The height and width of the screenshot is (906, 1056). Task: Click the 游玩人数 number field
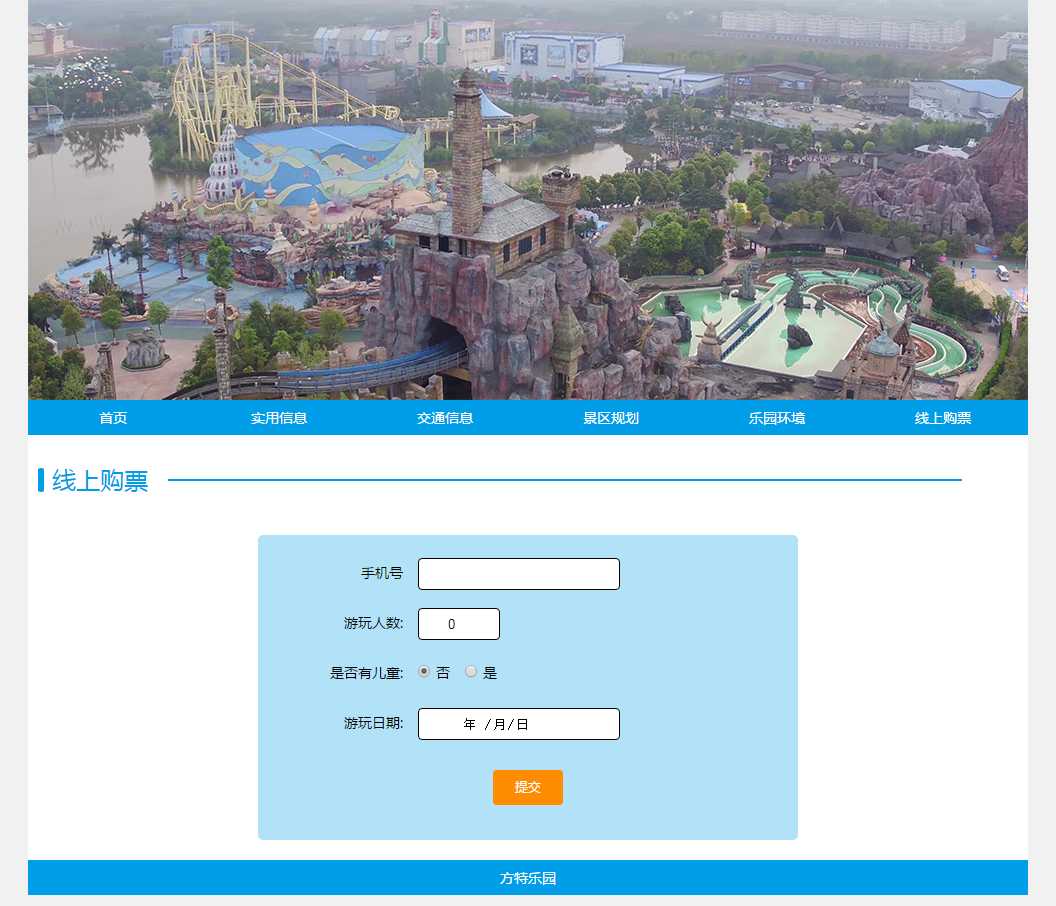click(x=458, y=624)
